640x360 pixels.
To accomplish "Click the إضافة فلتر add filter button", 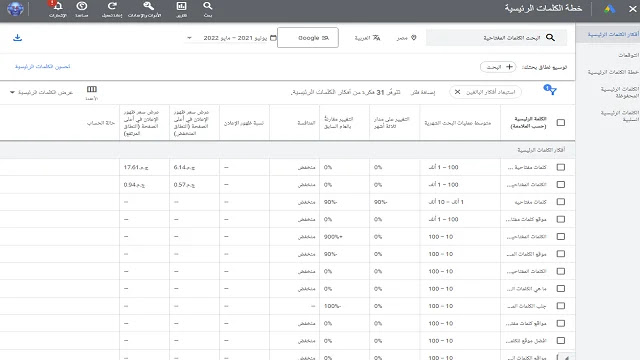I will click(x=422, y=92).
